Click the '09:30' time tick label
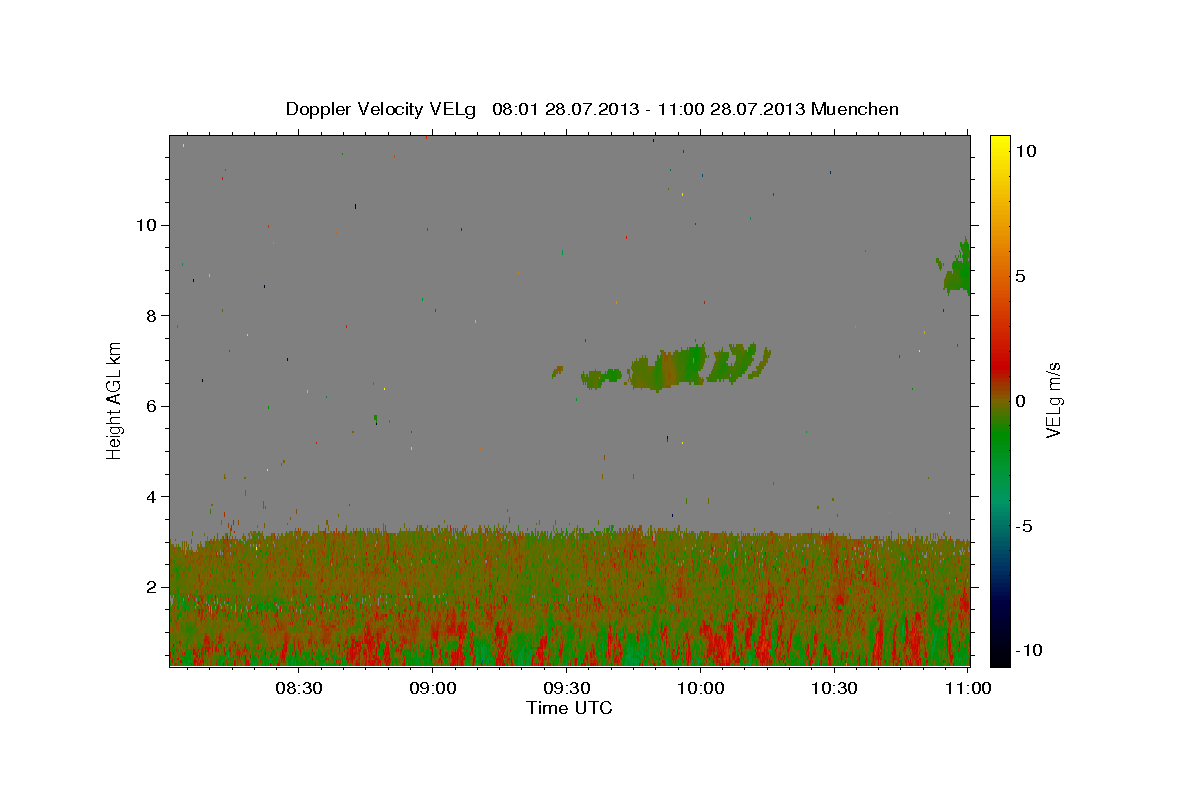1200x800 pixels. pos(567,688)
